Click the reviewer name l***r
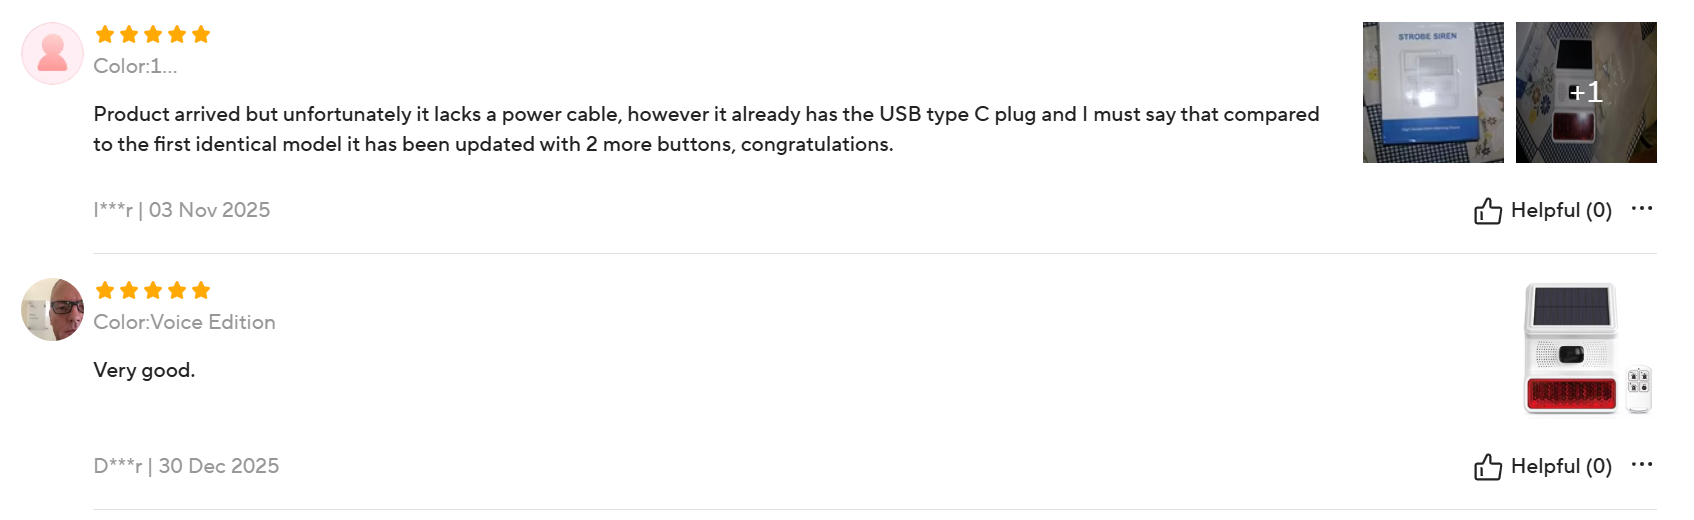The image size is (1694, 520). point(113,211)
